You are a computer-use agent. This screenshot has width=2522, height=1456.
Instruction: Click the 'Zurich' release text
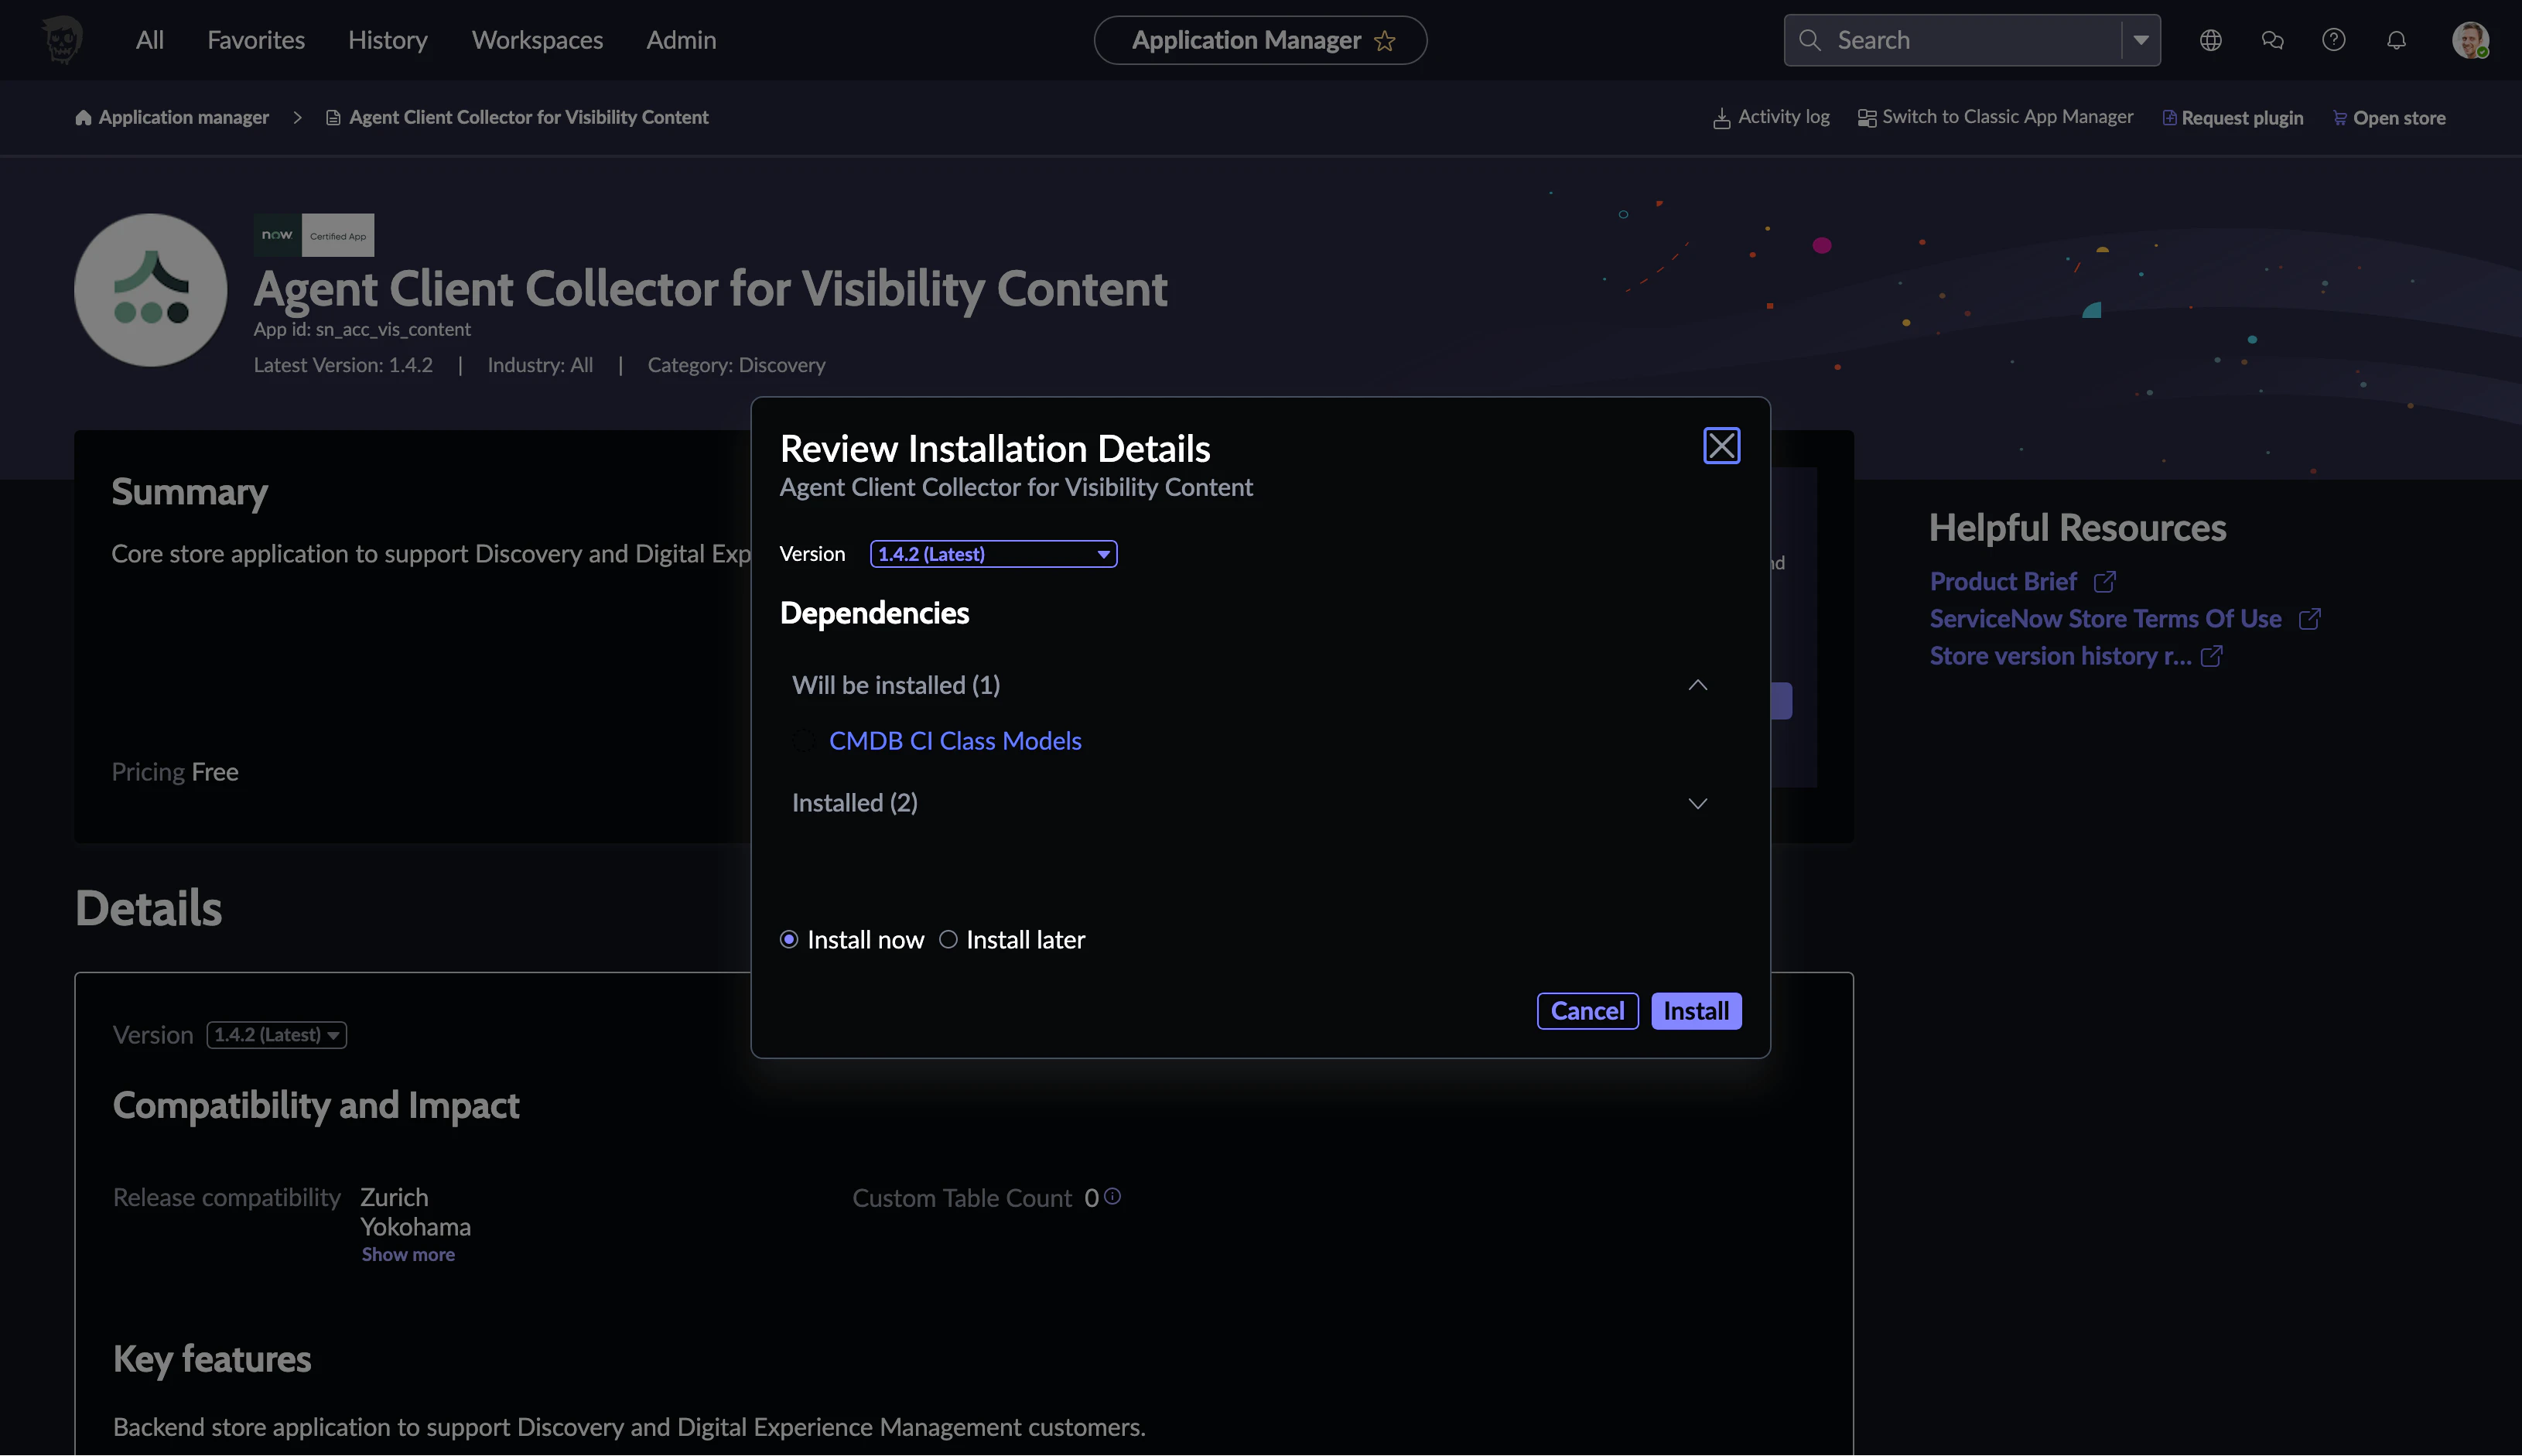coord(394,1197)
